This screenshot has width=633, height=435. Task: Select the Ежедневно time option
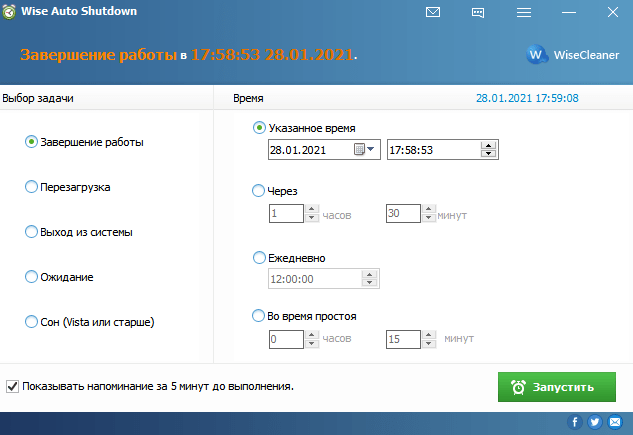click(260, 258)
